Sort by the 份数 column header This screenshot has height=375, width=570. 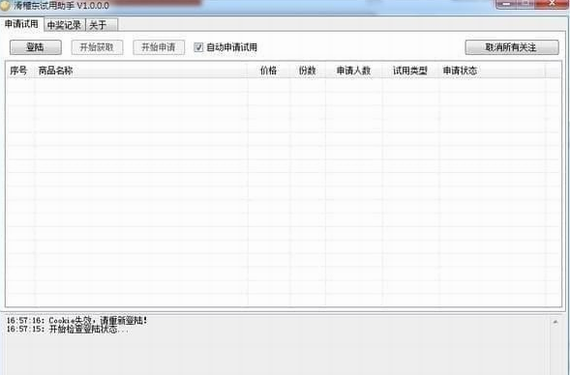pyautogui.click(x=308, y=70)
